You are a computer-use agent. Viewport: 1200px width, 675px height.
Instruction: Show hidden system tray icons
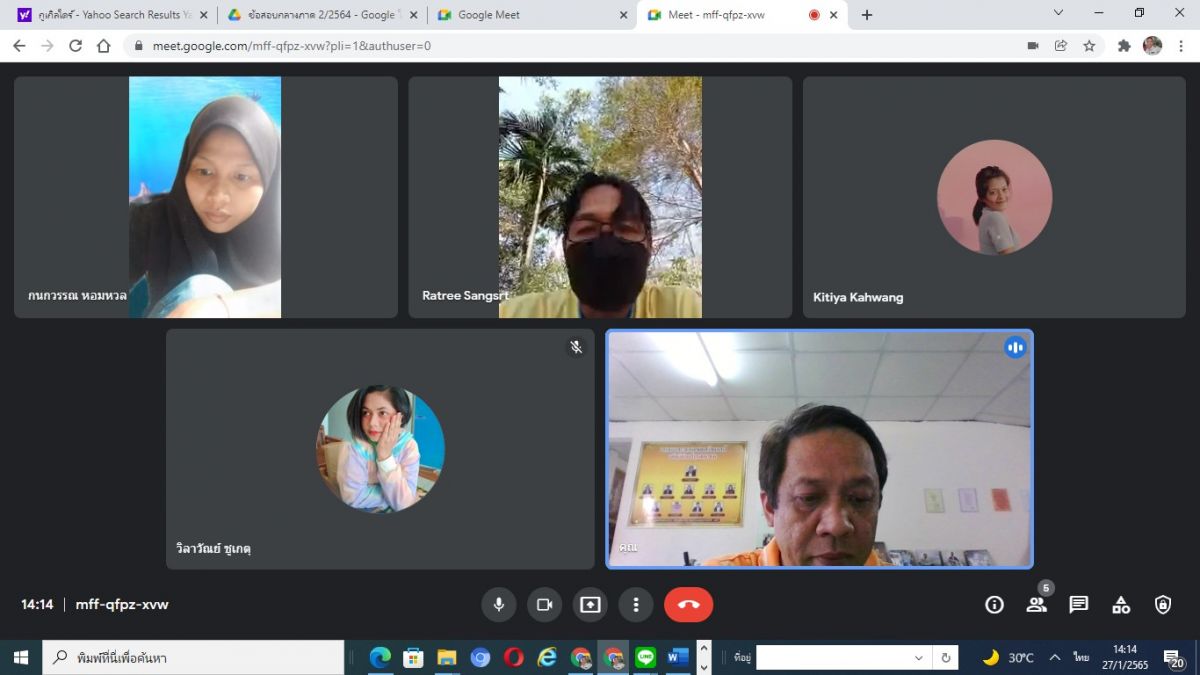(1054, 657)
